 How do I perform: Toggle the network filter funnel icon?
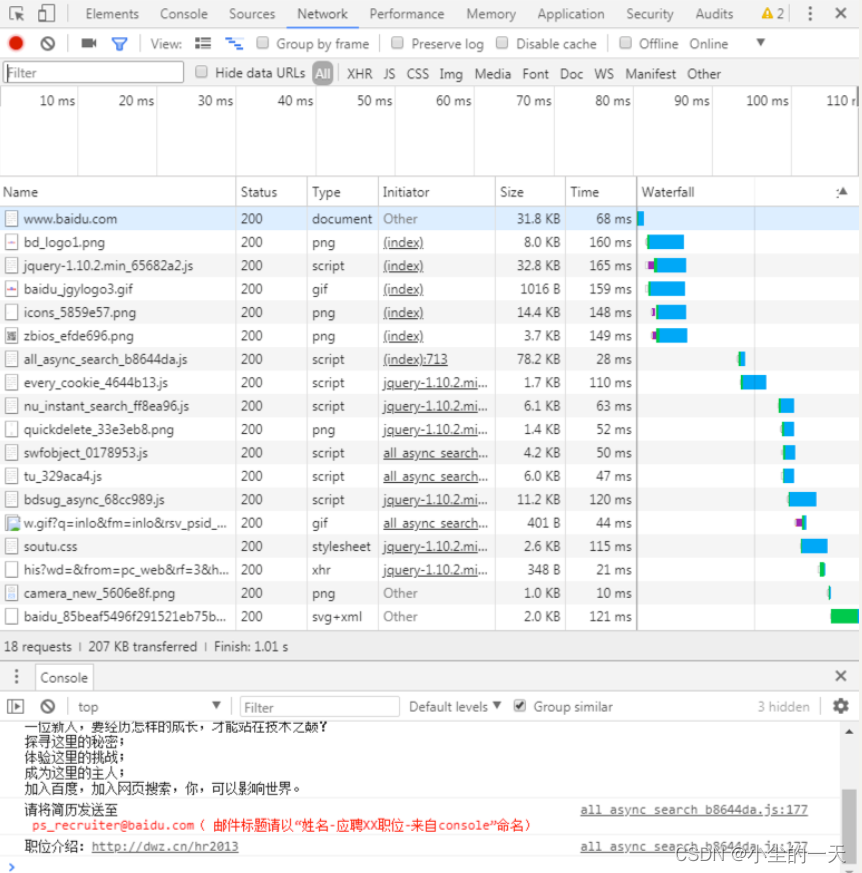click(x=119, y=43)
